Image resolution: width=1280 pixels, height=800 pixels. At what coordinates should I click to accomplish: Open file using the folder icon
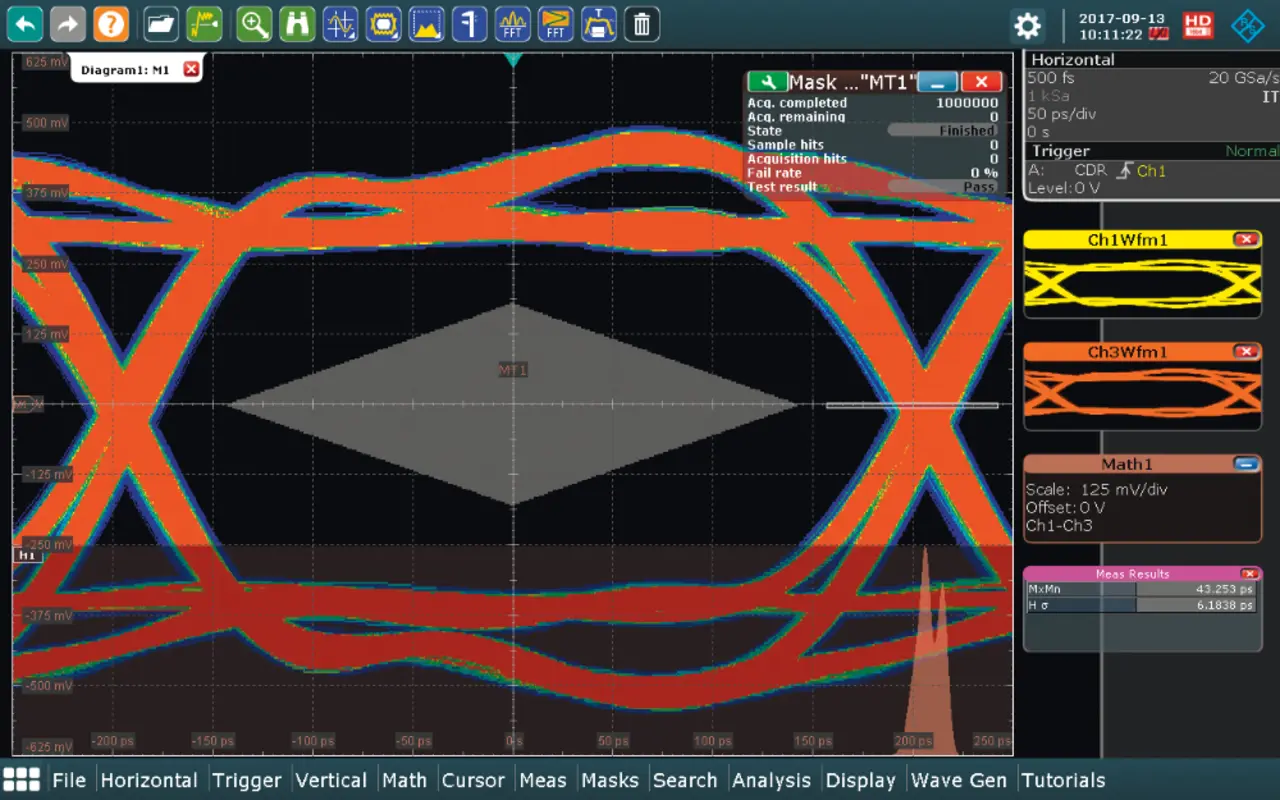(x=161, y=24)
